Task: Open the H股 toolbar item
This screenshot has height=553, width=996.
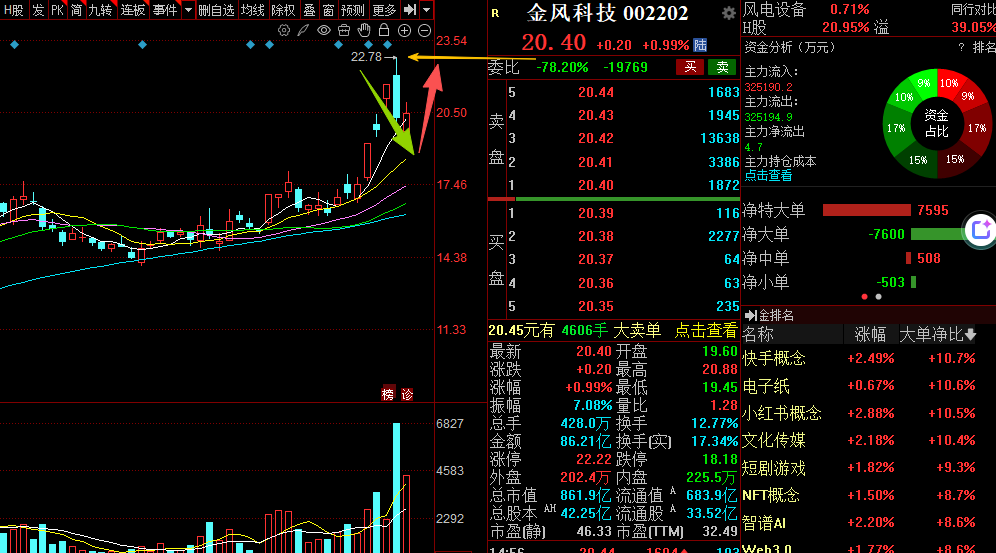Action: click(13, 10)
